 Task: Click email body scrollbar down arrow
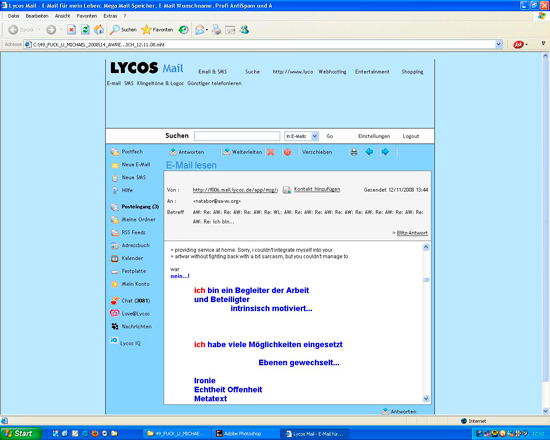pos(426,399)
